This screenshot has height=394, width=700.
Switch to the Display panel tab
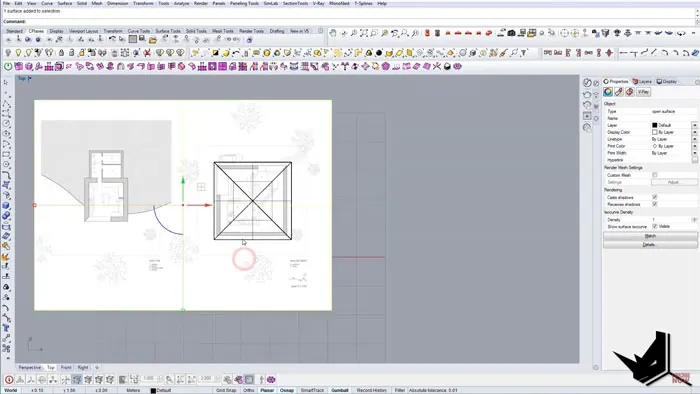(x=667, y=82)
